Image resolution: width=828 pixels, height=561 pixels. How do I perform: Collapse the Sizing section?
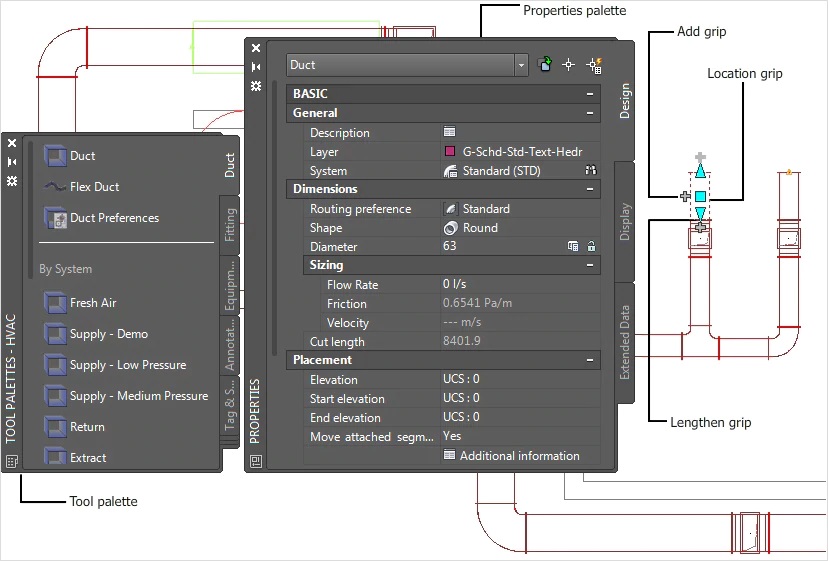point(591,266)
